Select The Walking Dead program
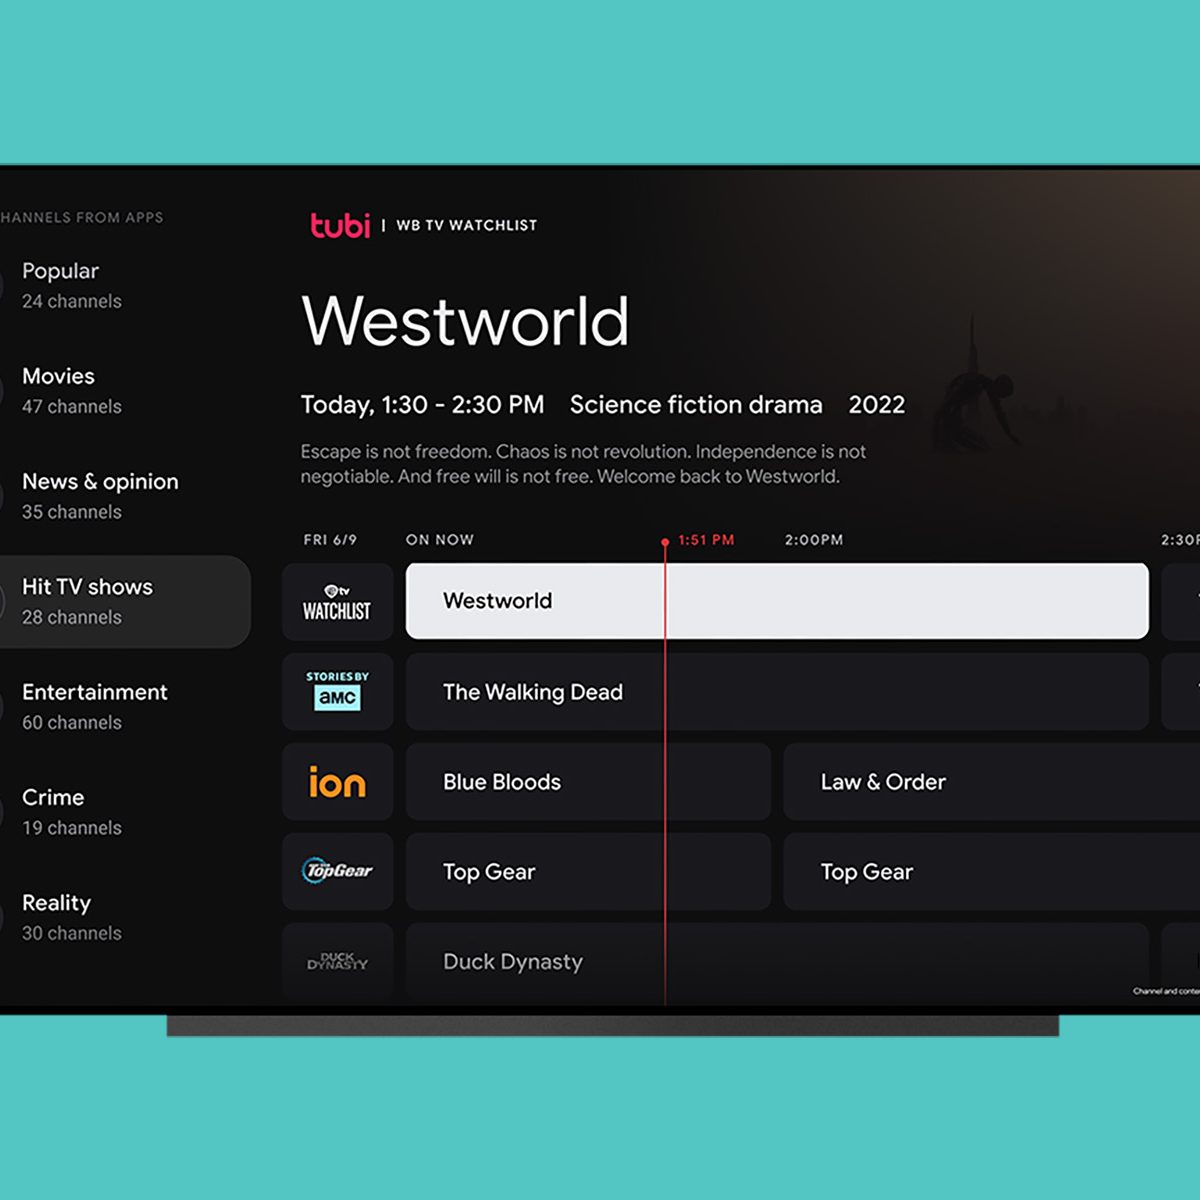 pyautogui.click(x=776, y=692)
